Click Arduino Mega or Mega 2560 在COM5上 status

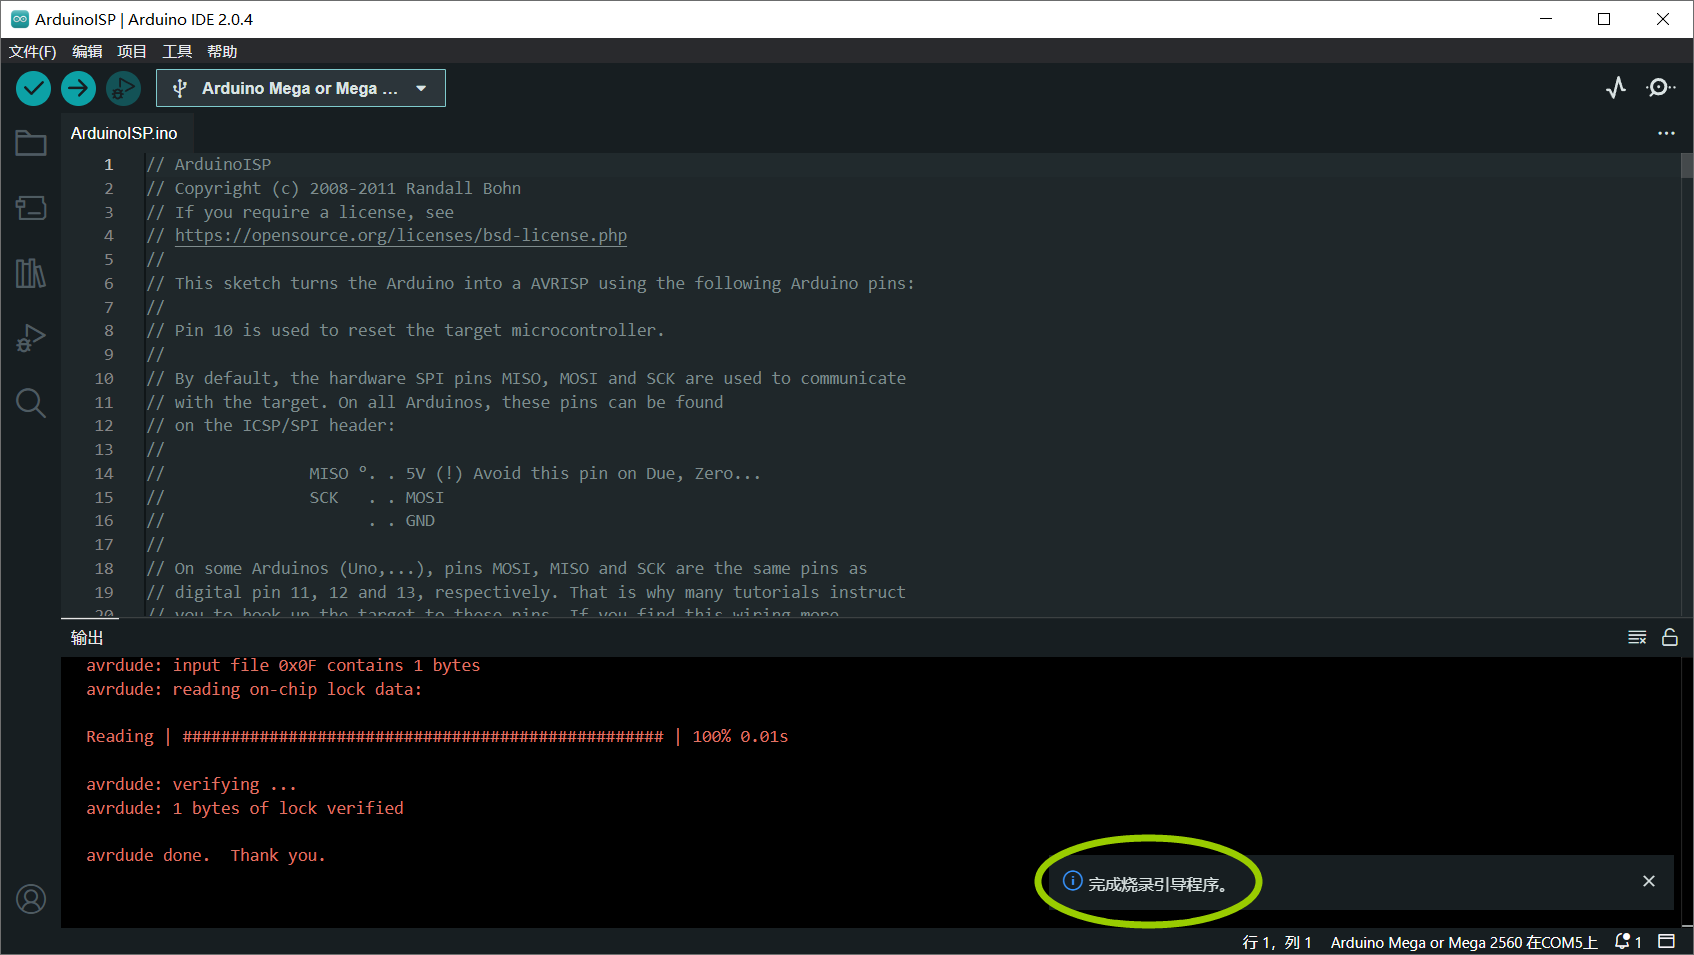(x=1464, y=942)
